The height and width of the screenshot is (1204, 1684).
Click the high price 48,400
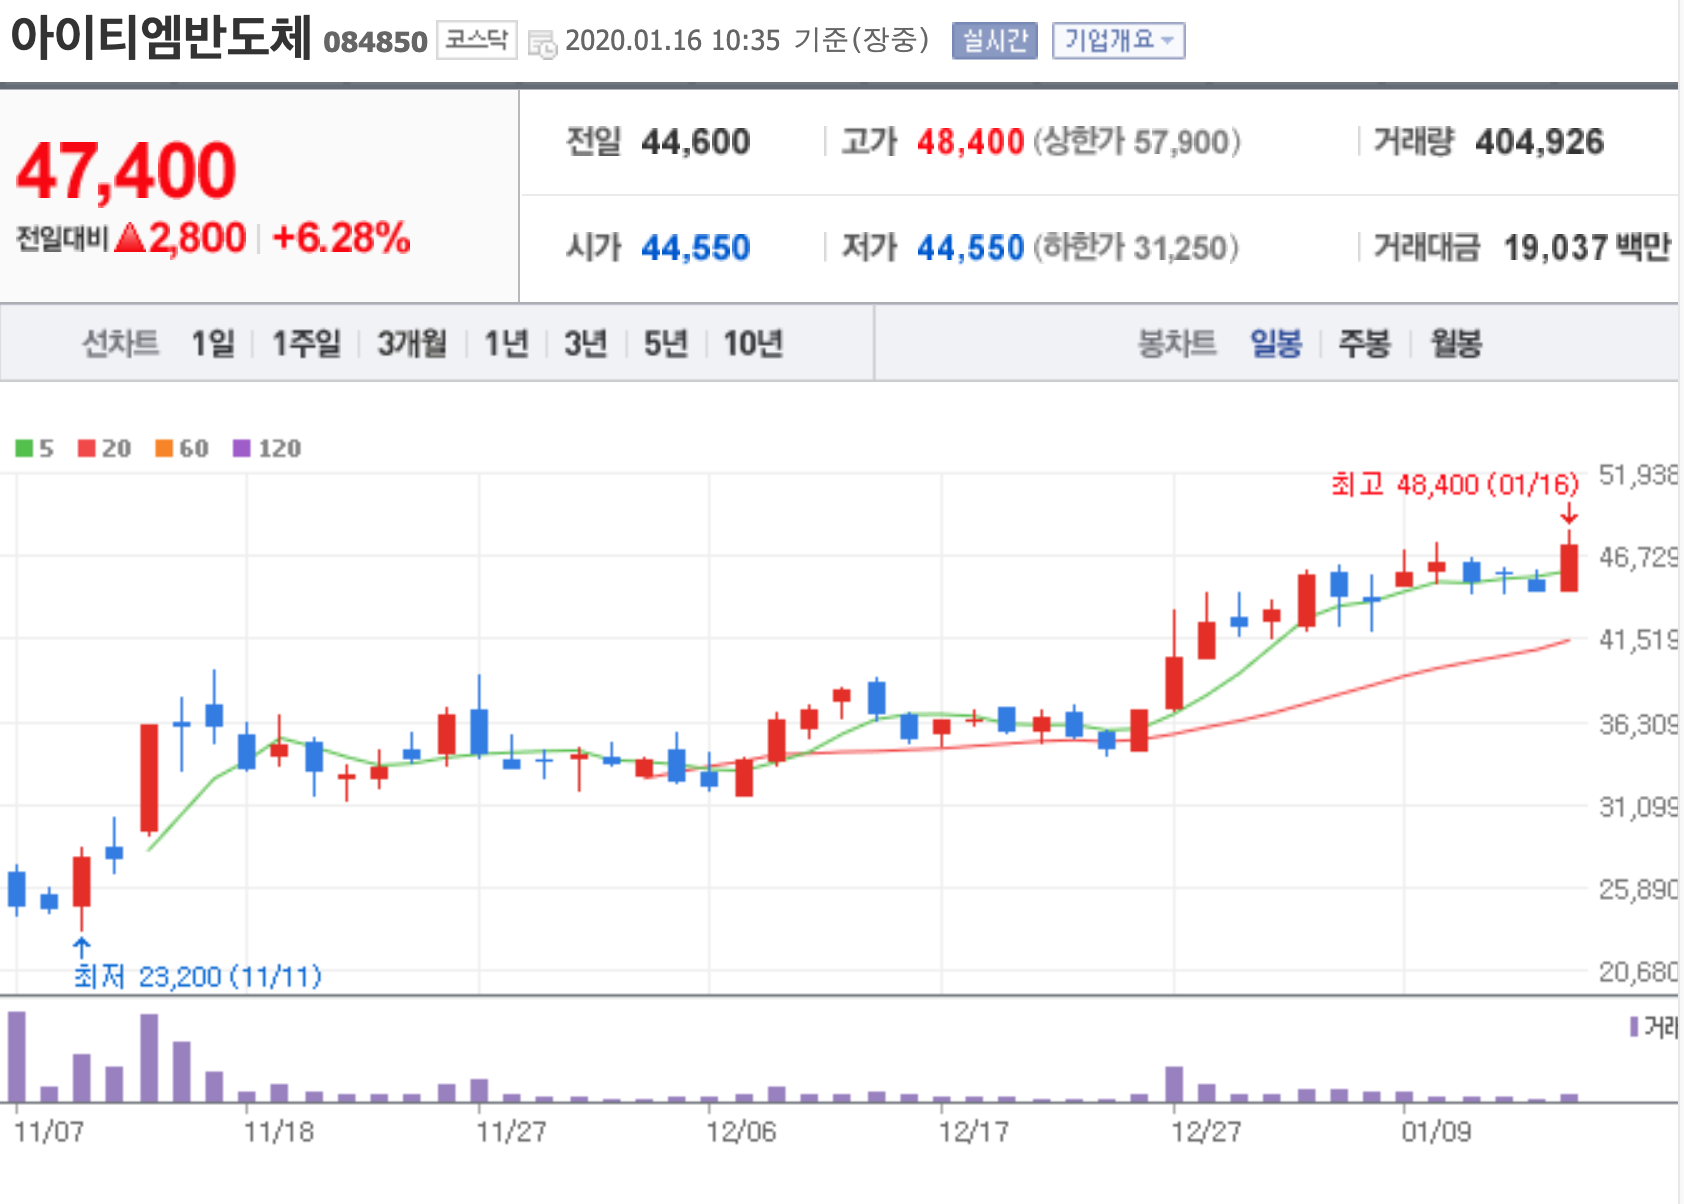tap(970, 142)
